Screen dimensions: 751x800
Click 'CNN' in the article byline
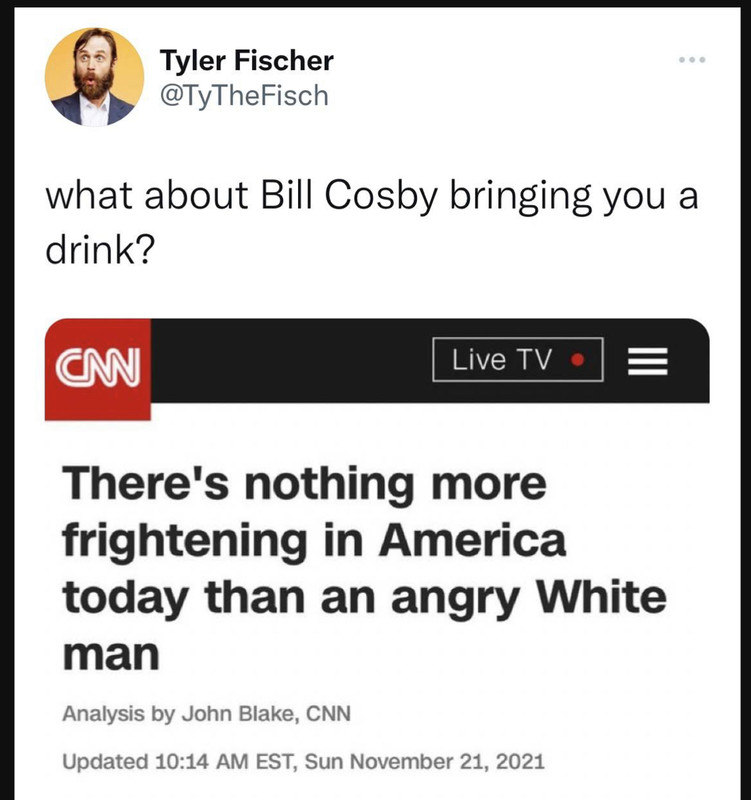328,713
